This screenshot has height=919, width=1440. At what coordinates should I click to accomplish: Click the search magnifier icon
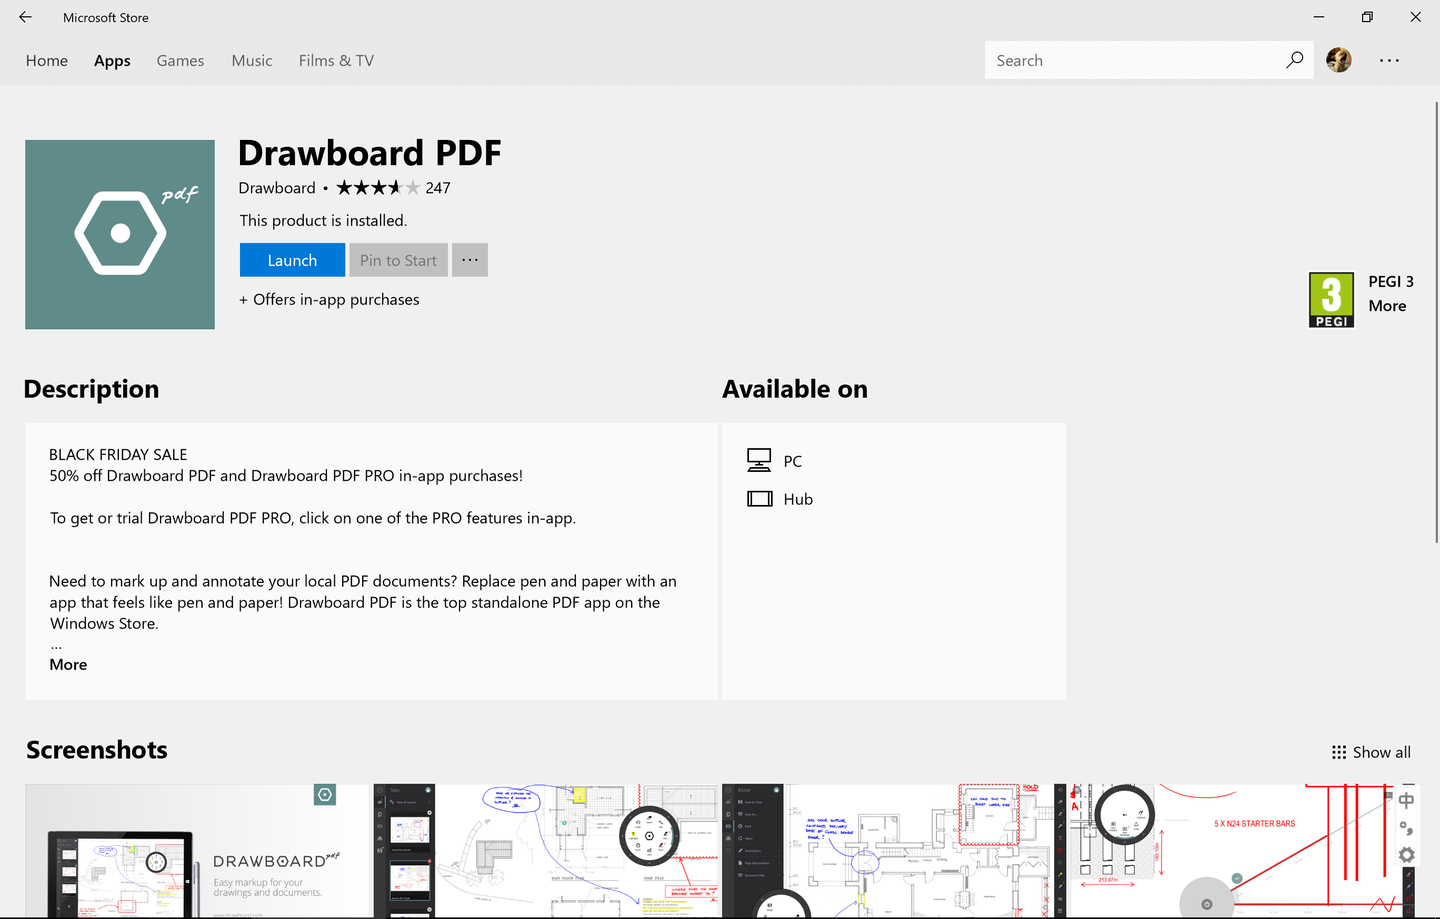(x=1294, y=59)
